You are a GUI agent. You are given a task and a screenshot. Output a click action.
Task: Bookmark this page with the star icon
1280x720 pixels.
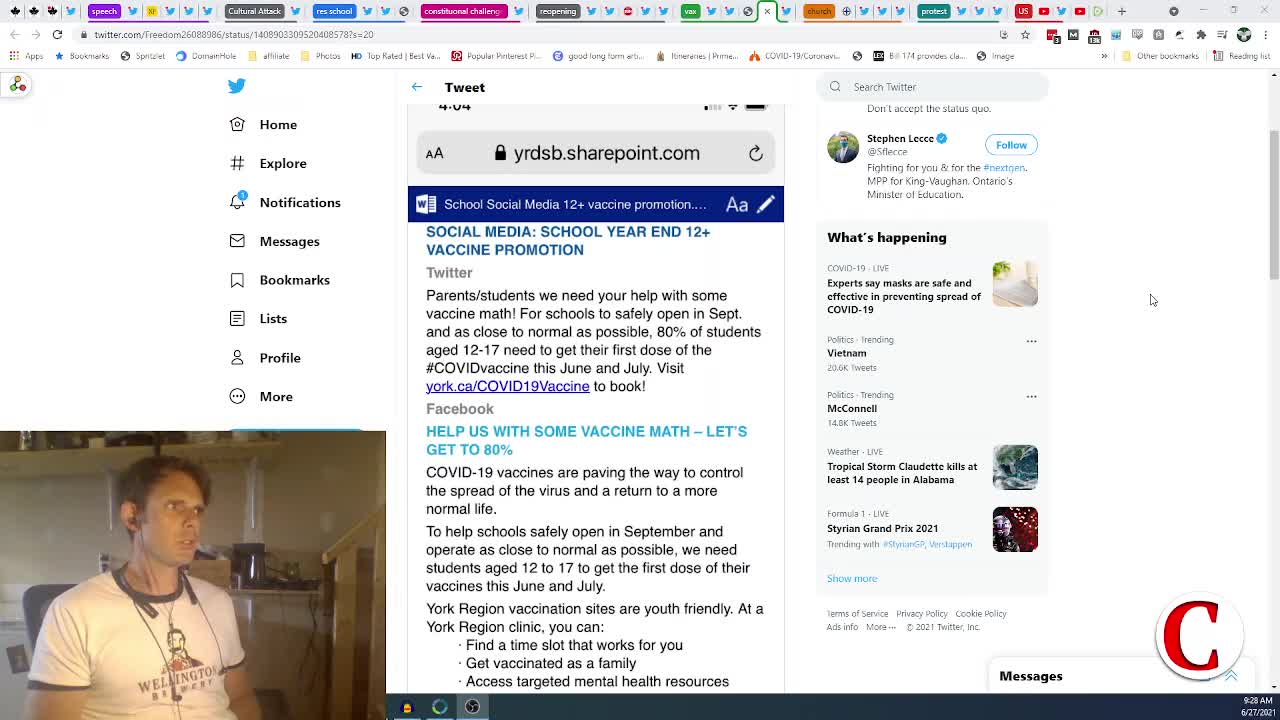pyautogui.click(x=1025, y=34)
